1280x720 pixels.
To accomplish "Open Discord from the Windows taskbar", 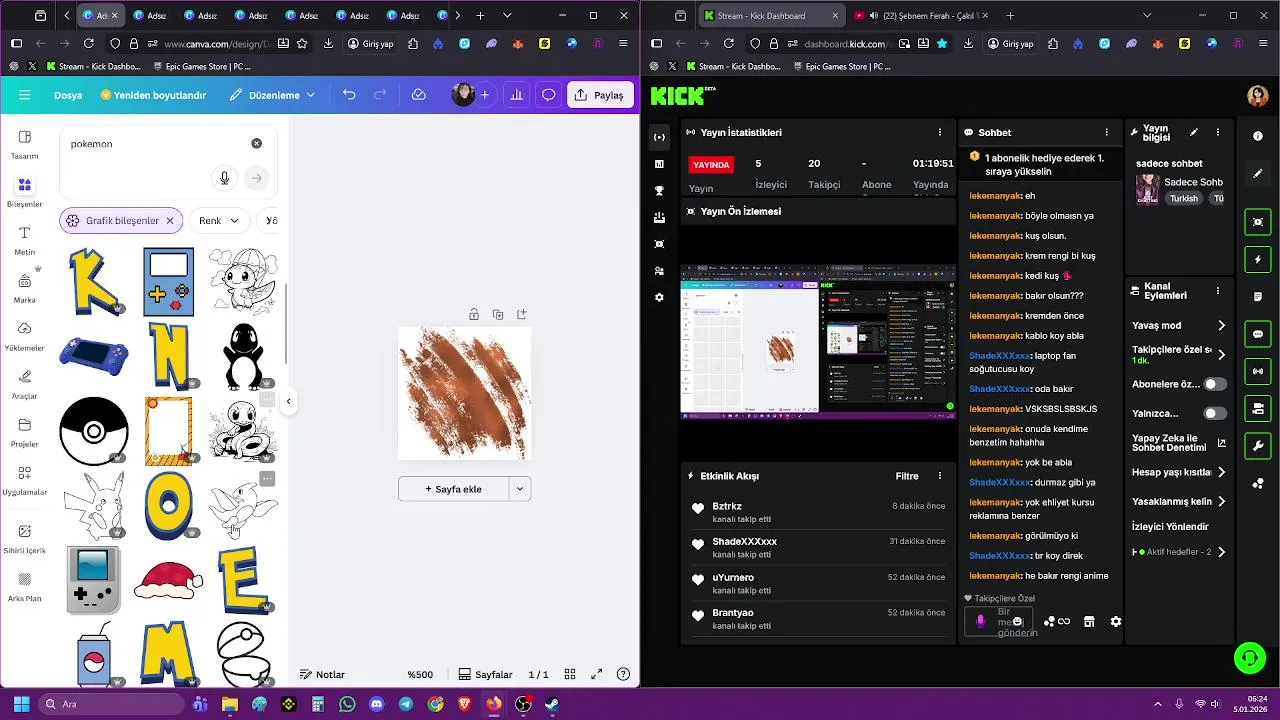I will (x=376, y=704).
